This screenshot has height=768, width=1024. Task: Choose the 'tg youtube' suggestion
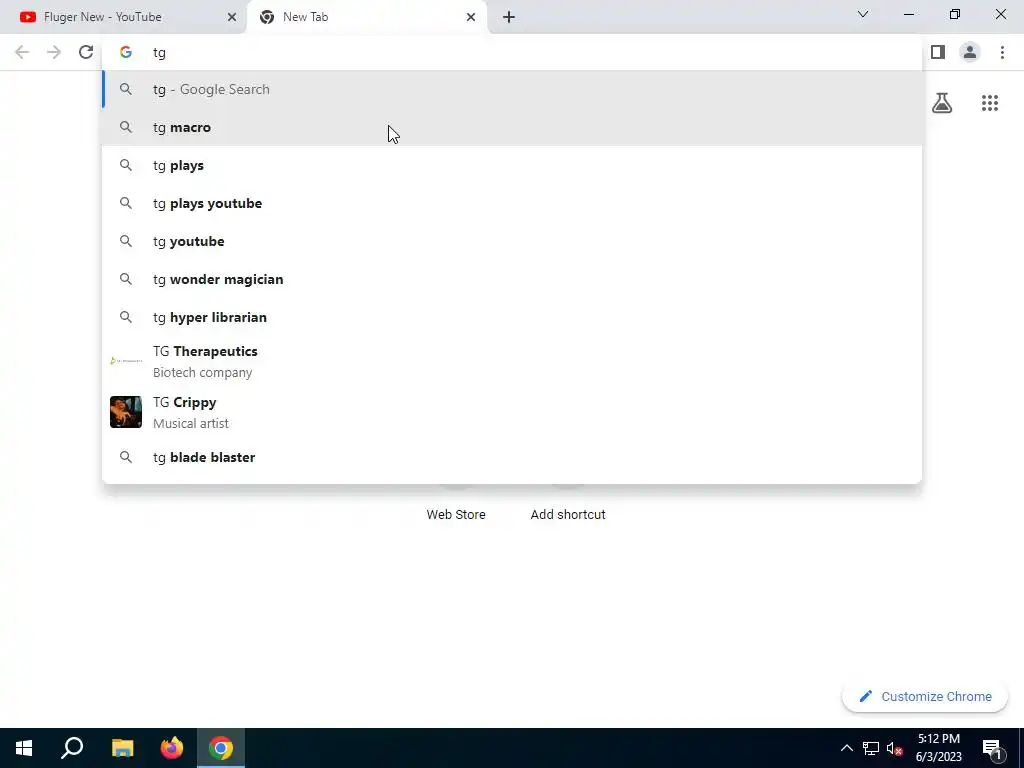(x=512, y=241)
